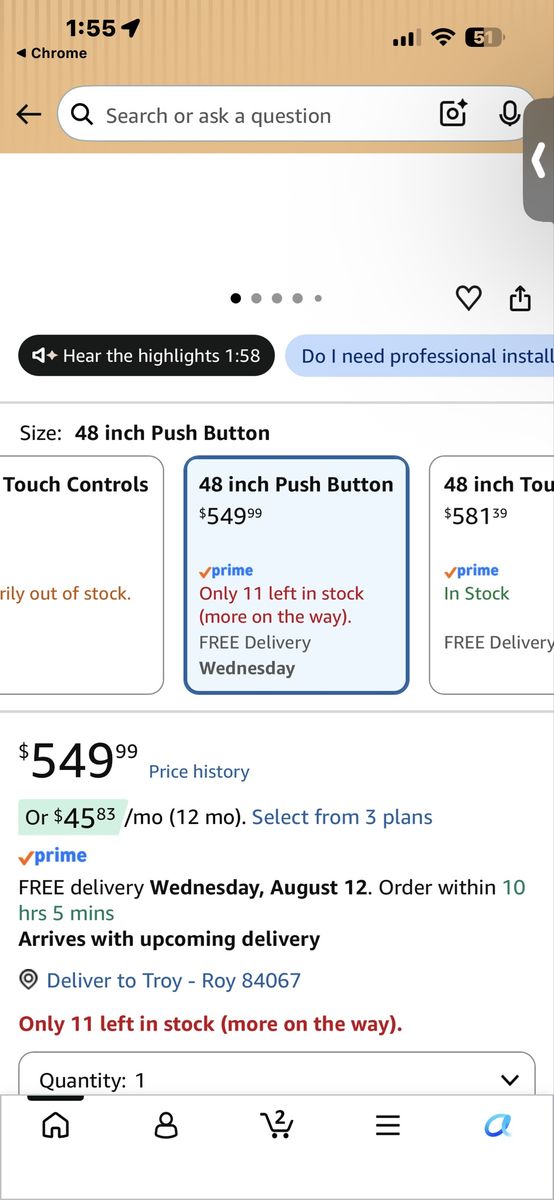Image resolution: width=554 pixels, height=1200 pixels.
Task: Launch the Alexa assistant icon
Action: [498, 1126]
